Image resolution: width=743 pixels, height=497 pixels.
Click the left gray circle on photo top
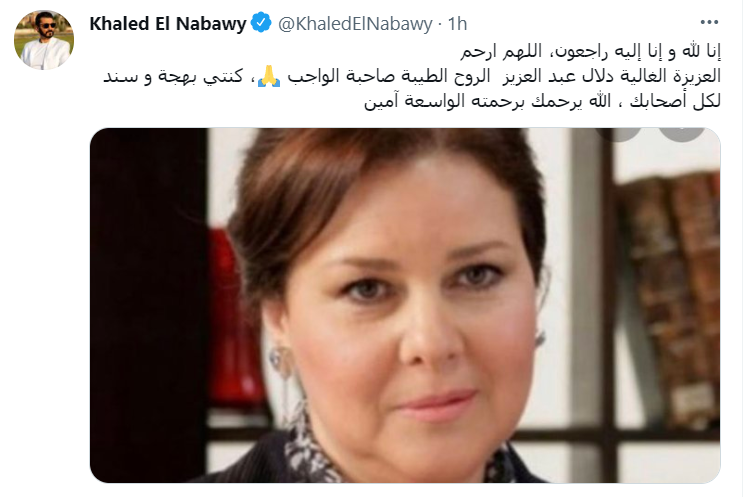click(x=618, y=135)
